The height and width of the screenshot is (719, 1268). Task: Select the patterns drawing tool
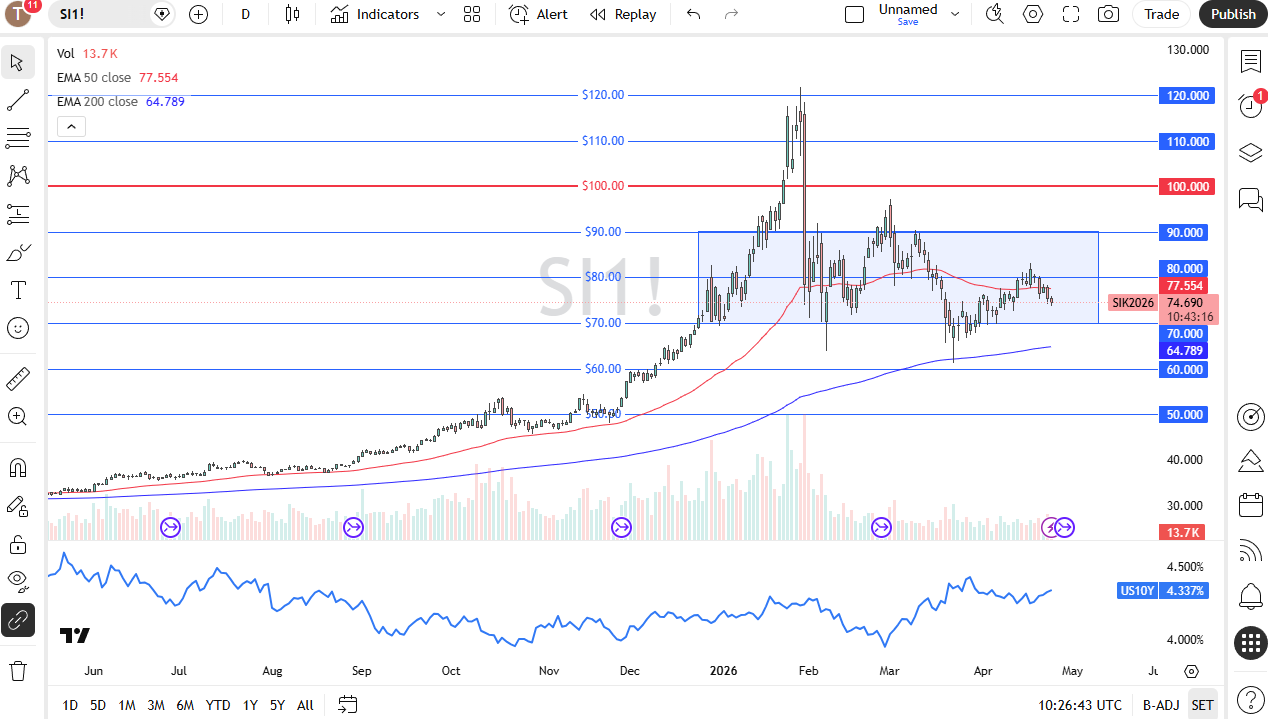click(x=17, y=176)
